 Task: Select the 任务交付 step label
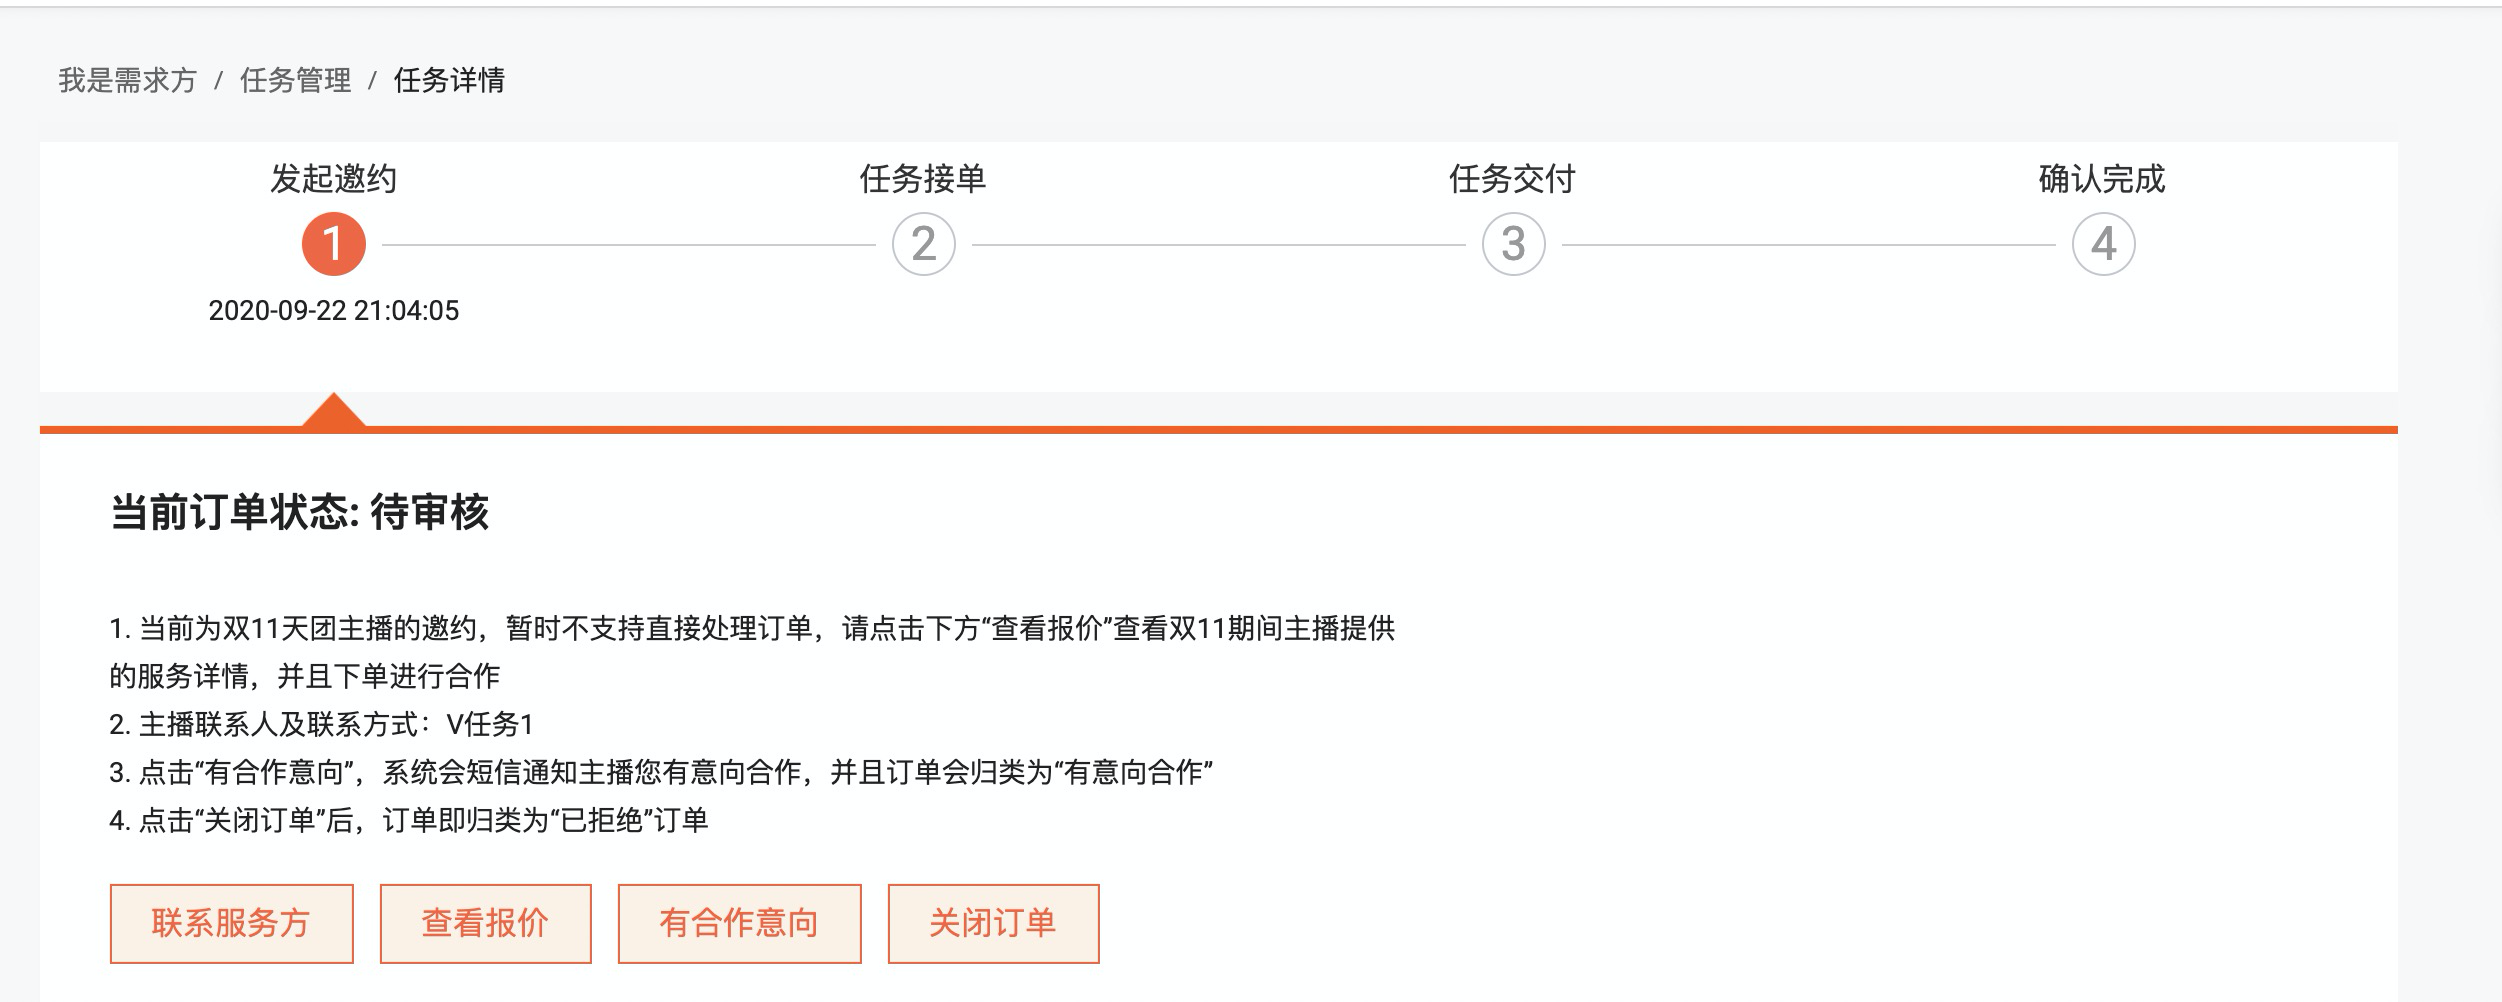pyautogui.click(x=1513, y=179)
